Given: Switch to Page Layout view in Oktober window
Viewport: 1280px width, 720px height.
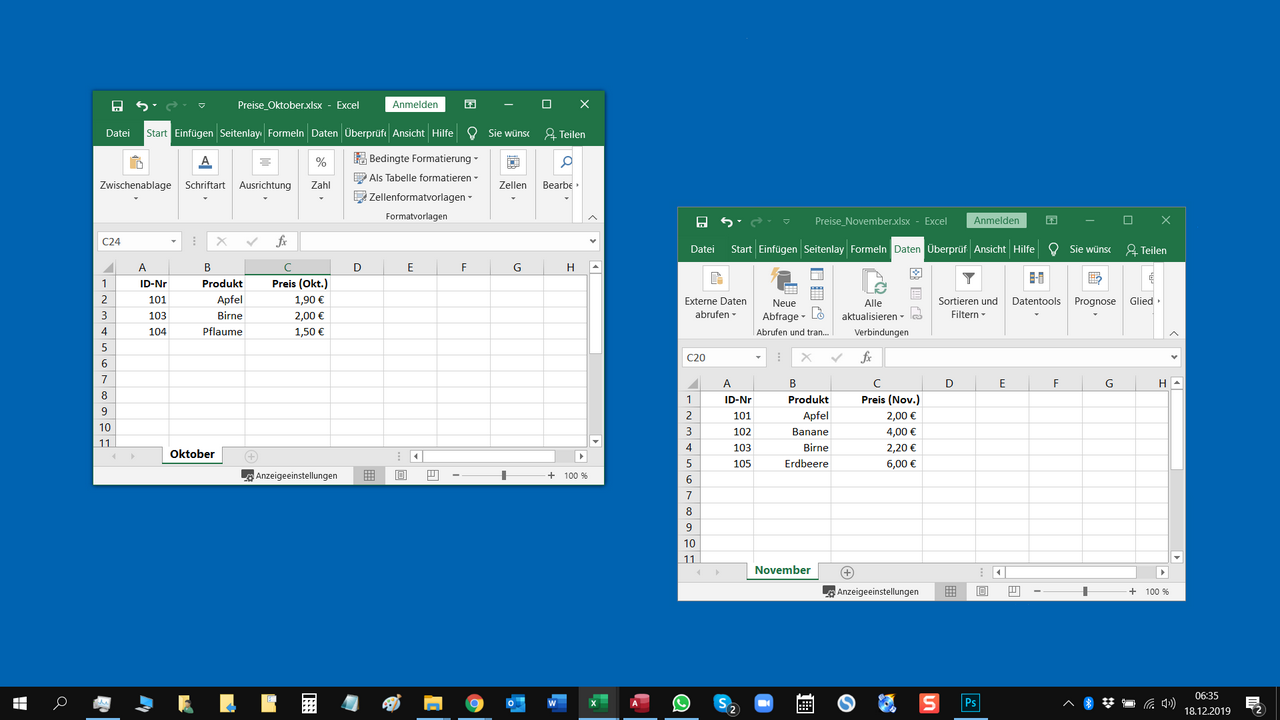Looking at the screenshot, I should point(401,476).
